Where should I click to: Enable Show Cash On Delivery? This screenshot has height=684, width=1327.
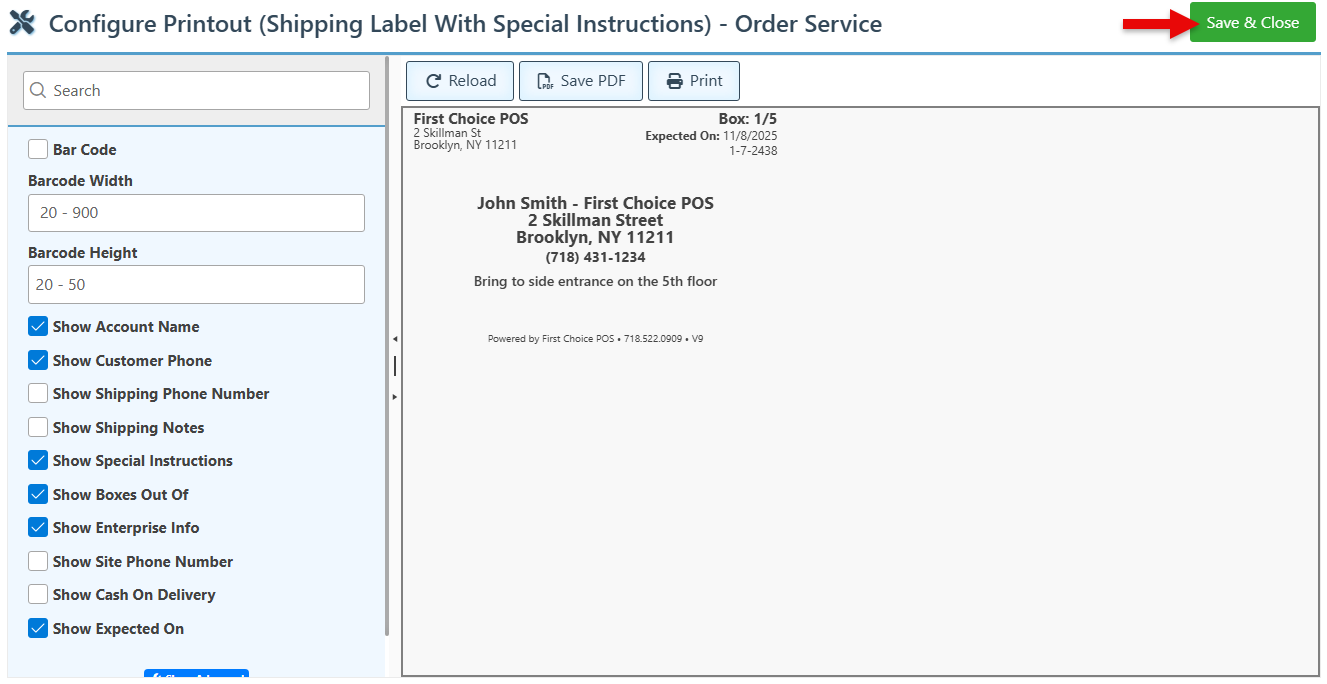[38, 595]
